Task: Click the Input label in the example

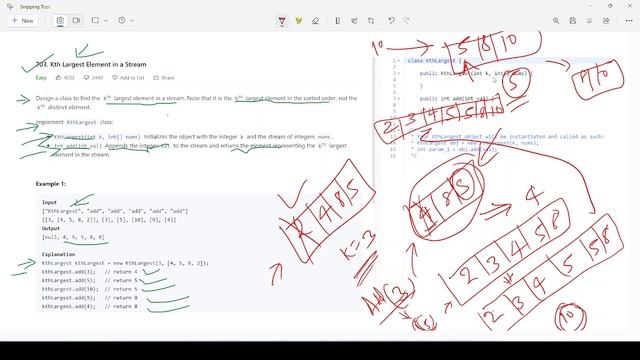Action: 49,202
